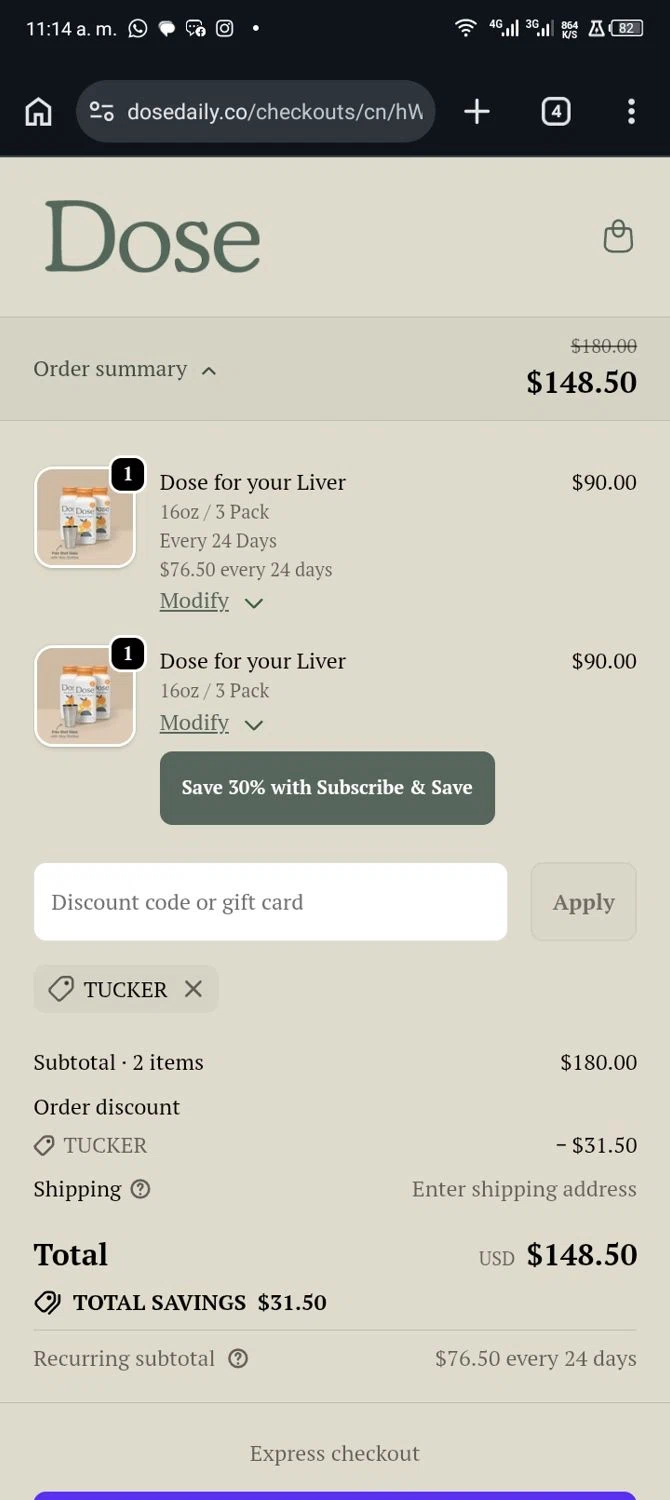Focus the discount code or gift card field
670x1500 pixels.
click(270, 902)
